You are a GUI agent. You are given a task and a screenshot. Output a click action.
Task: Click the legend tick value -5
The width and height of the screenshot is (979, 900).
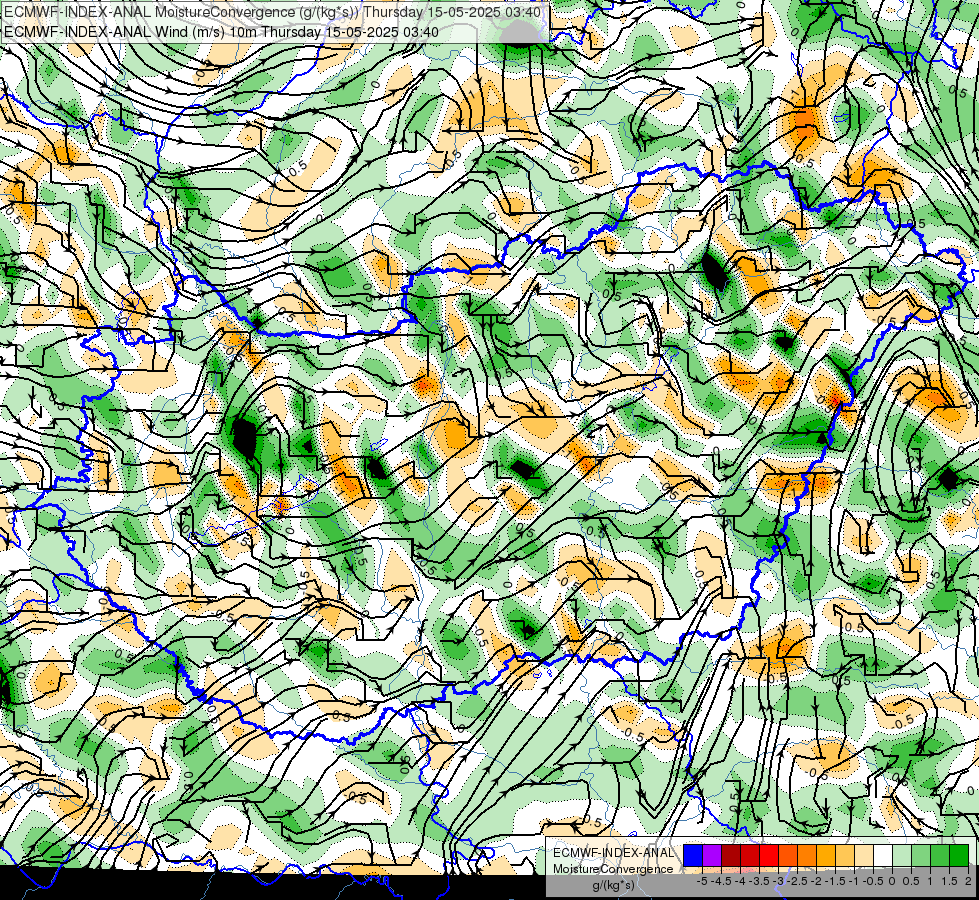[702, 881]
